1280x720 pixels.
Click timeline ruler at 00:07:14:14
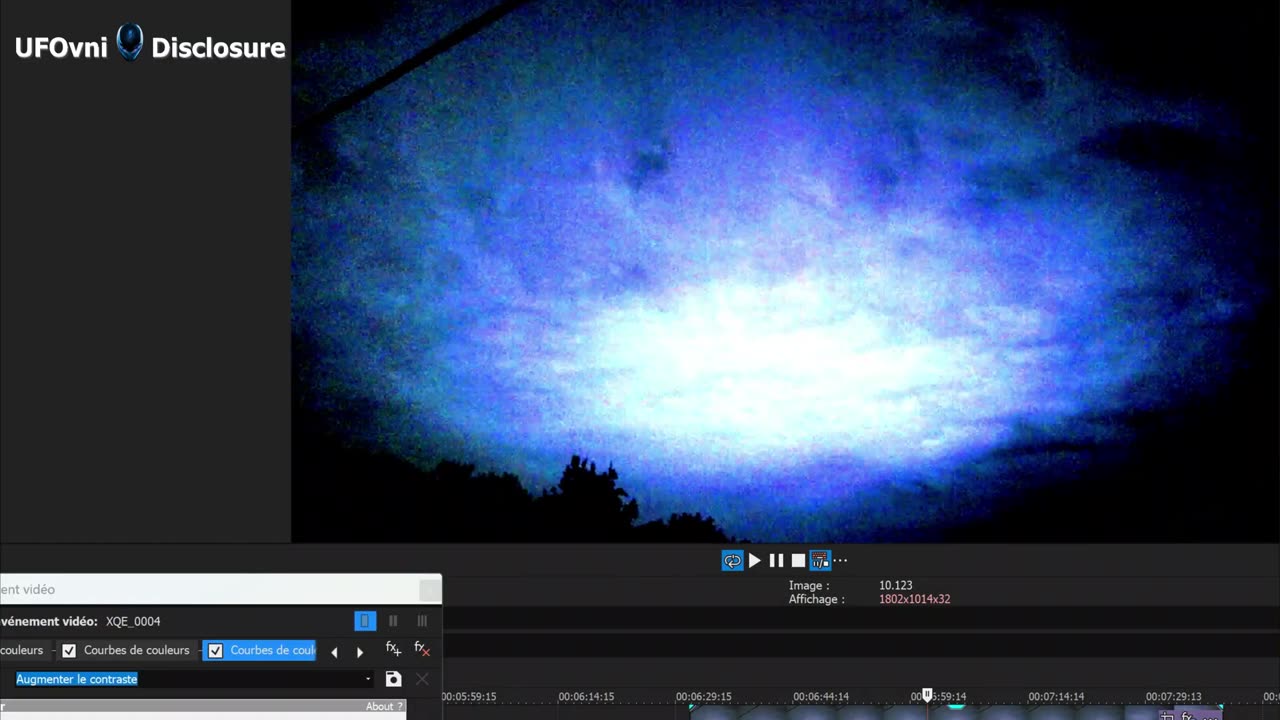pyautogui.click(x=1056, y=697)
